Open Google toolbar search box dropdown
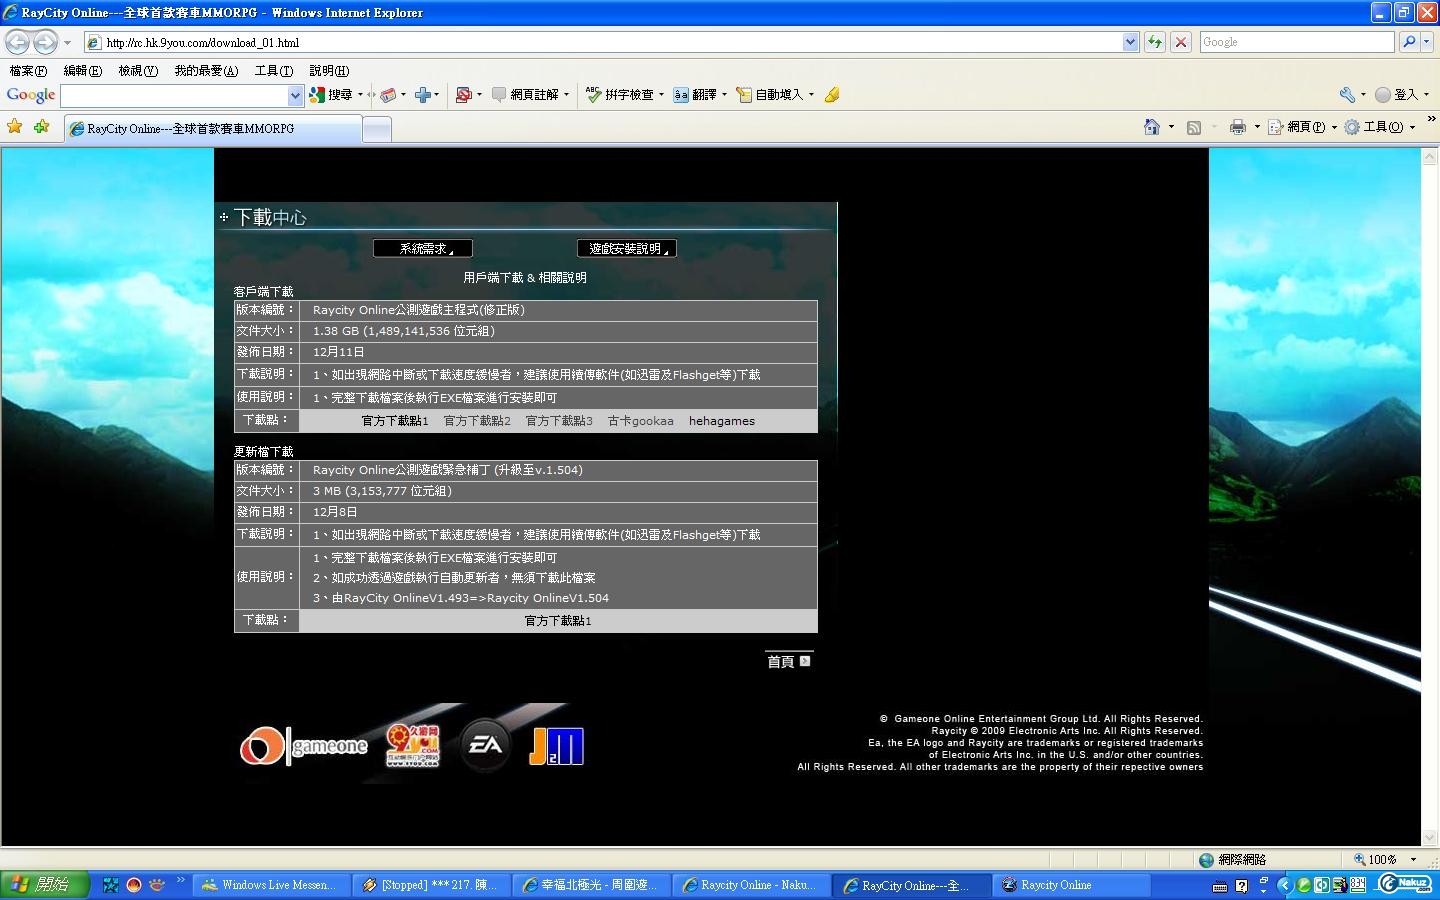 point(295,95)
